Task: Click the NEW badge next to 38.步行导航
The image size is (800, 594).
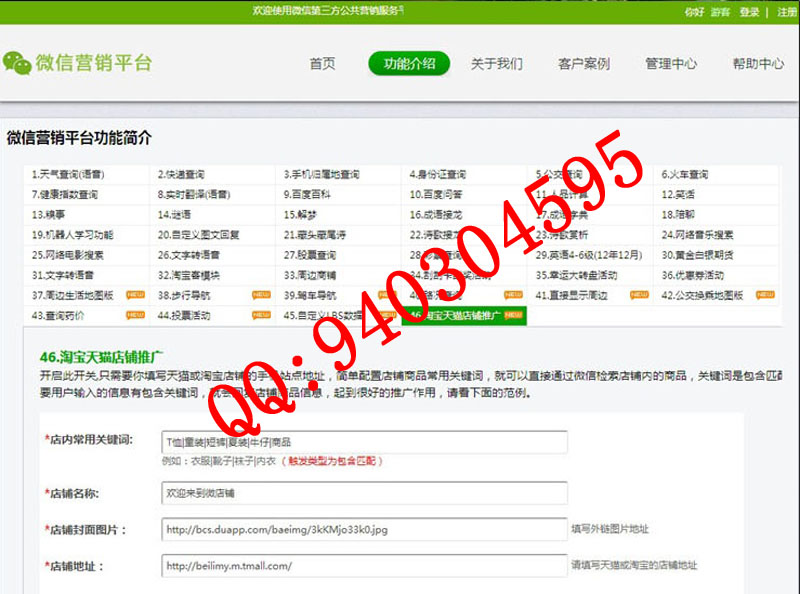Action: pyautogui.click(x=261, y=296)
